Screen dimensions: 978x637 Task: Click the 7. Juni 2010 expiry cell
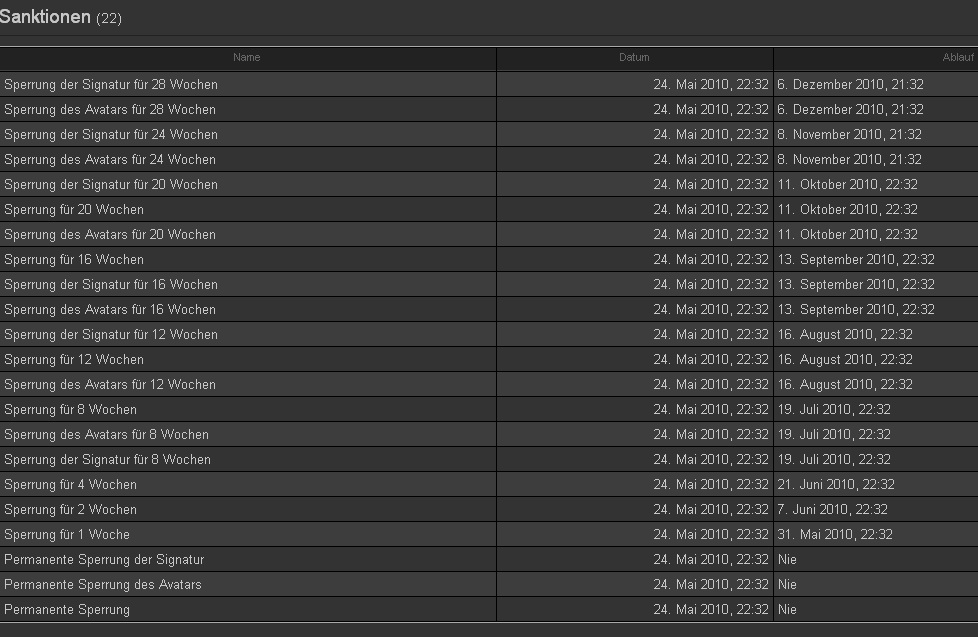(832, 510)
